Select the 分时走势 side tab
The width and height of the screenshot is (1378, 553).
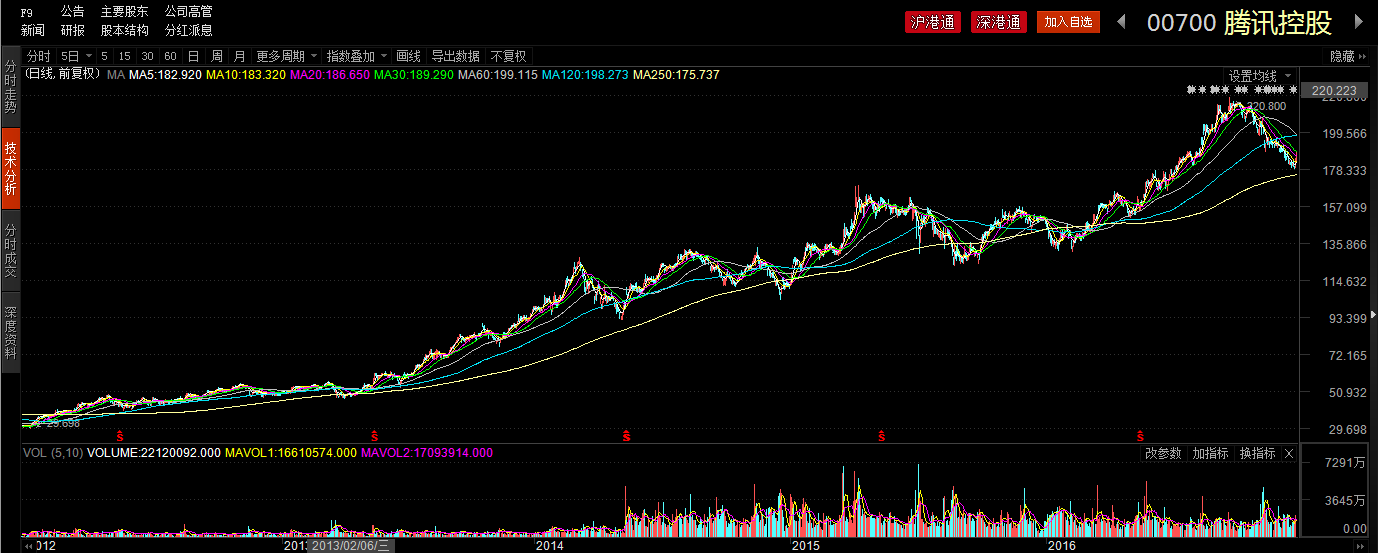click(10, 86)
